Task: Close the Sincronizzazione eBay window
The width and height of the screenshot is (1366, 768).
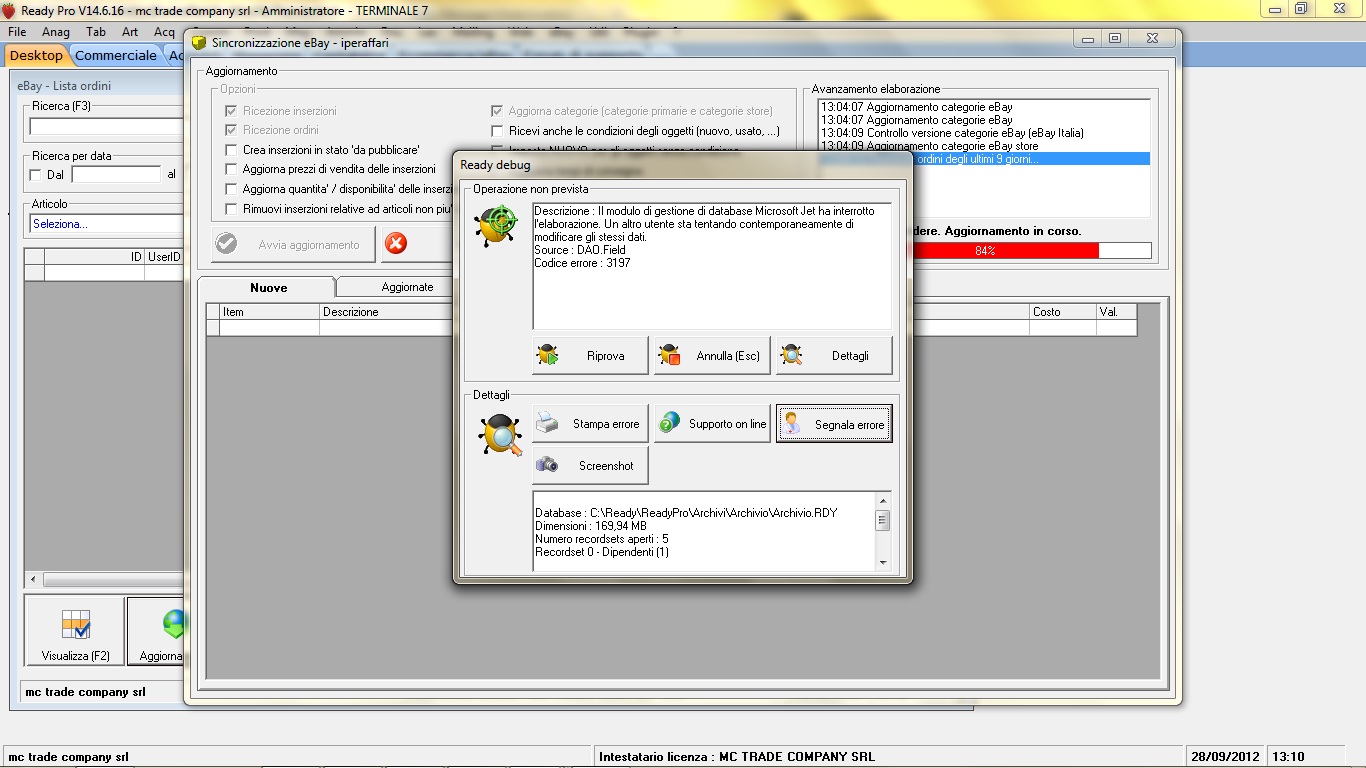Action: click(x=1152, y=38)
